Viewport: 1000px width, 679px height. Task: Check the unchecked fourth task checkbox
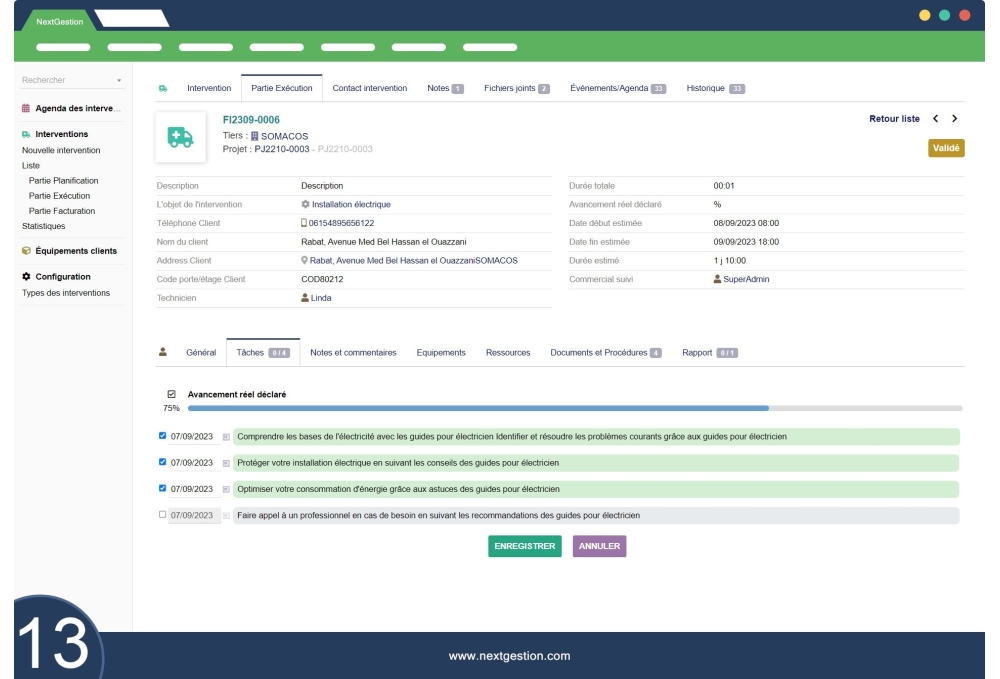coord(163,515)
